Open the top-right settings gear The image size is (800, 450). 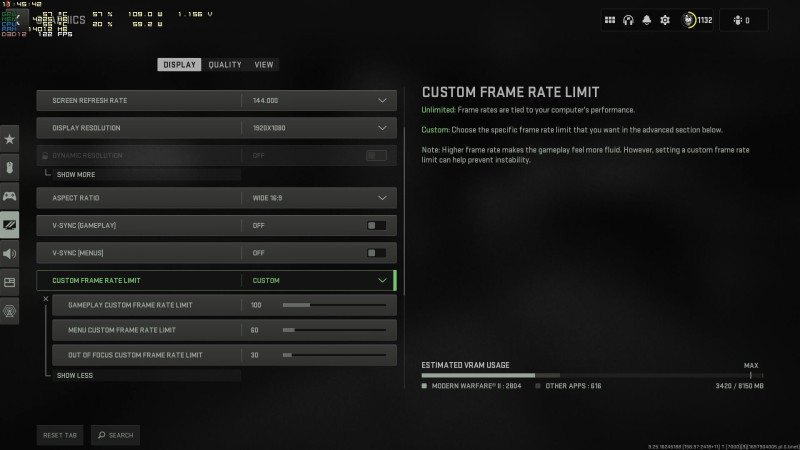(x=665, y=20)
